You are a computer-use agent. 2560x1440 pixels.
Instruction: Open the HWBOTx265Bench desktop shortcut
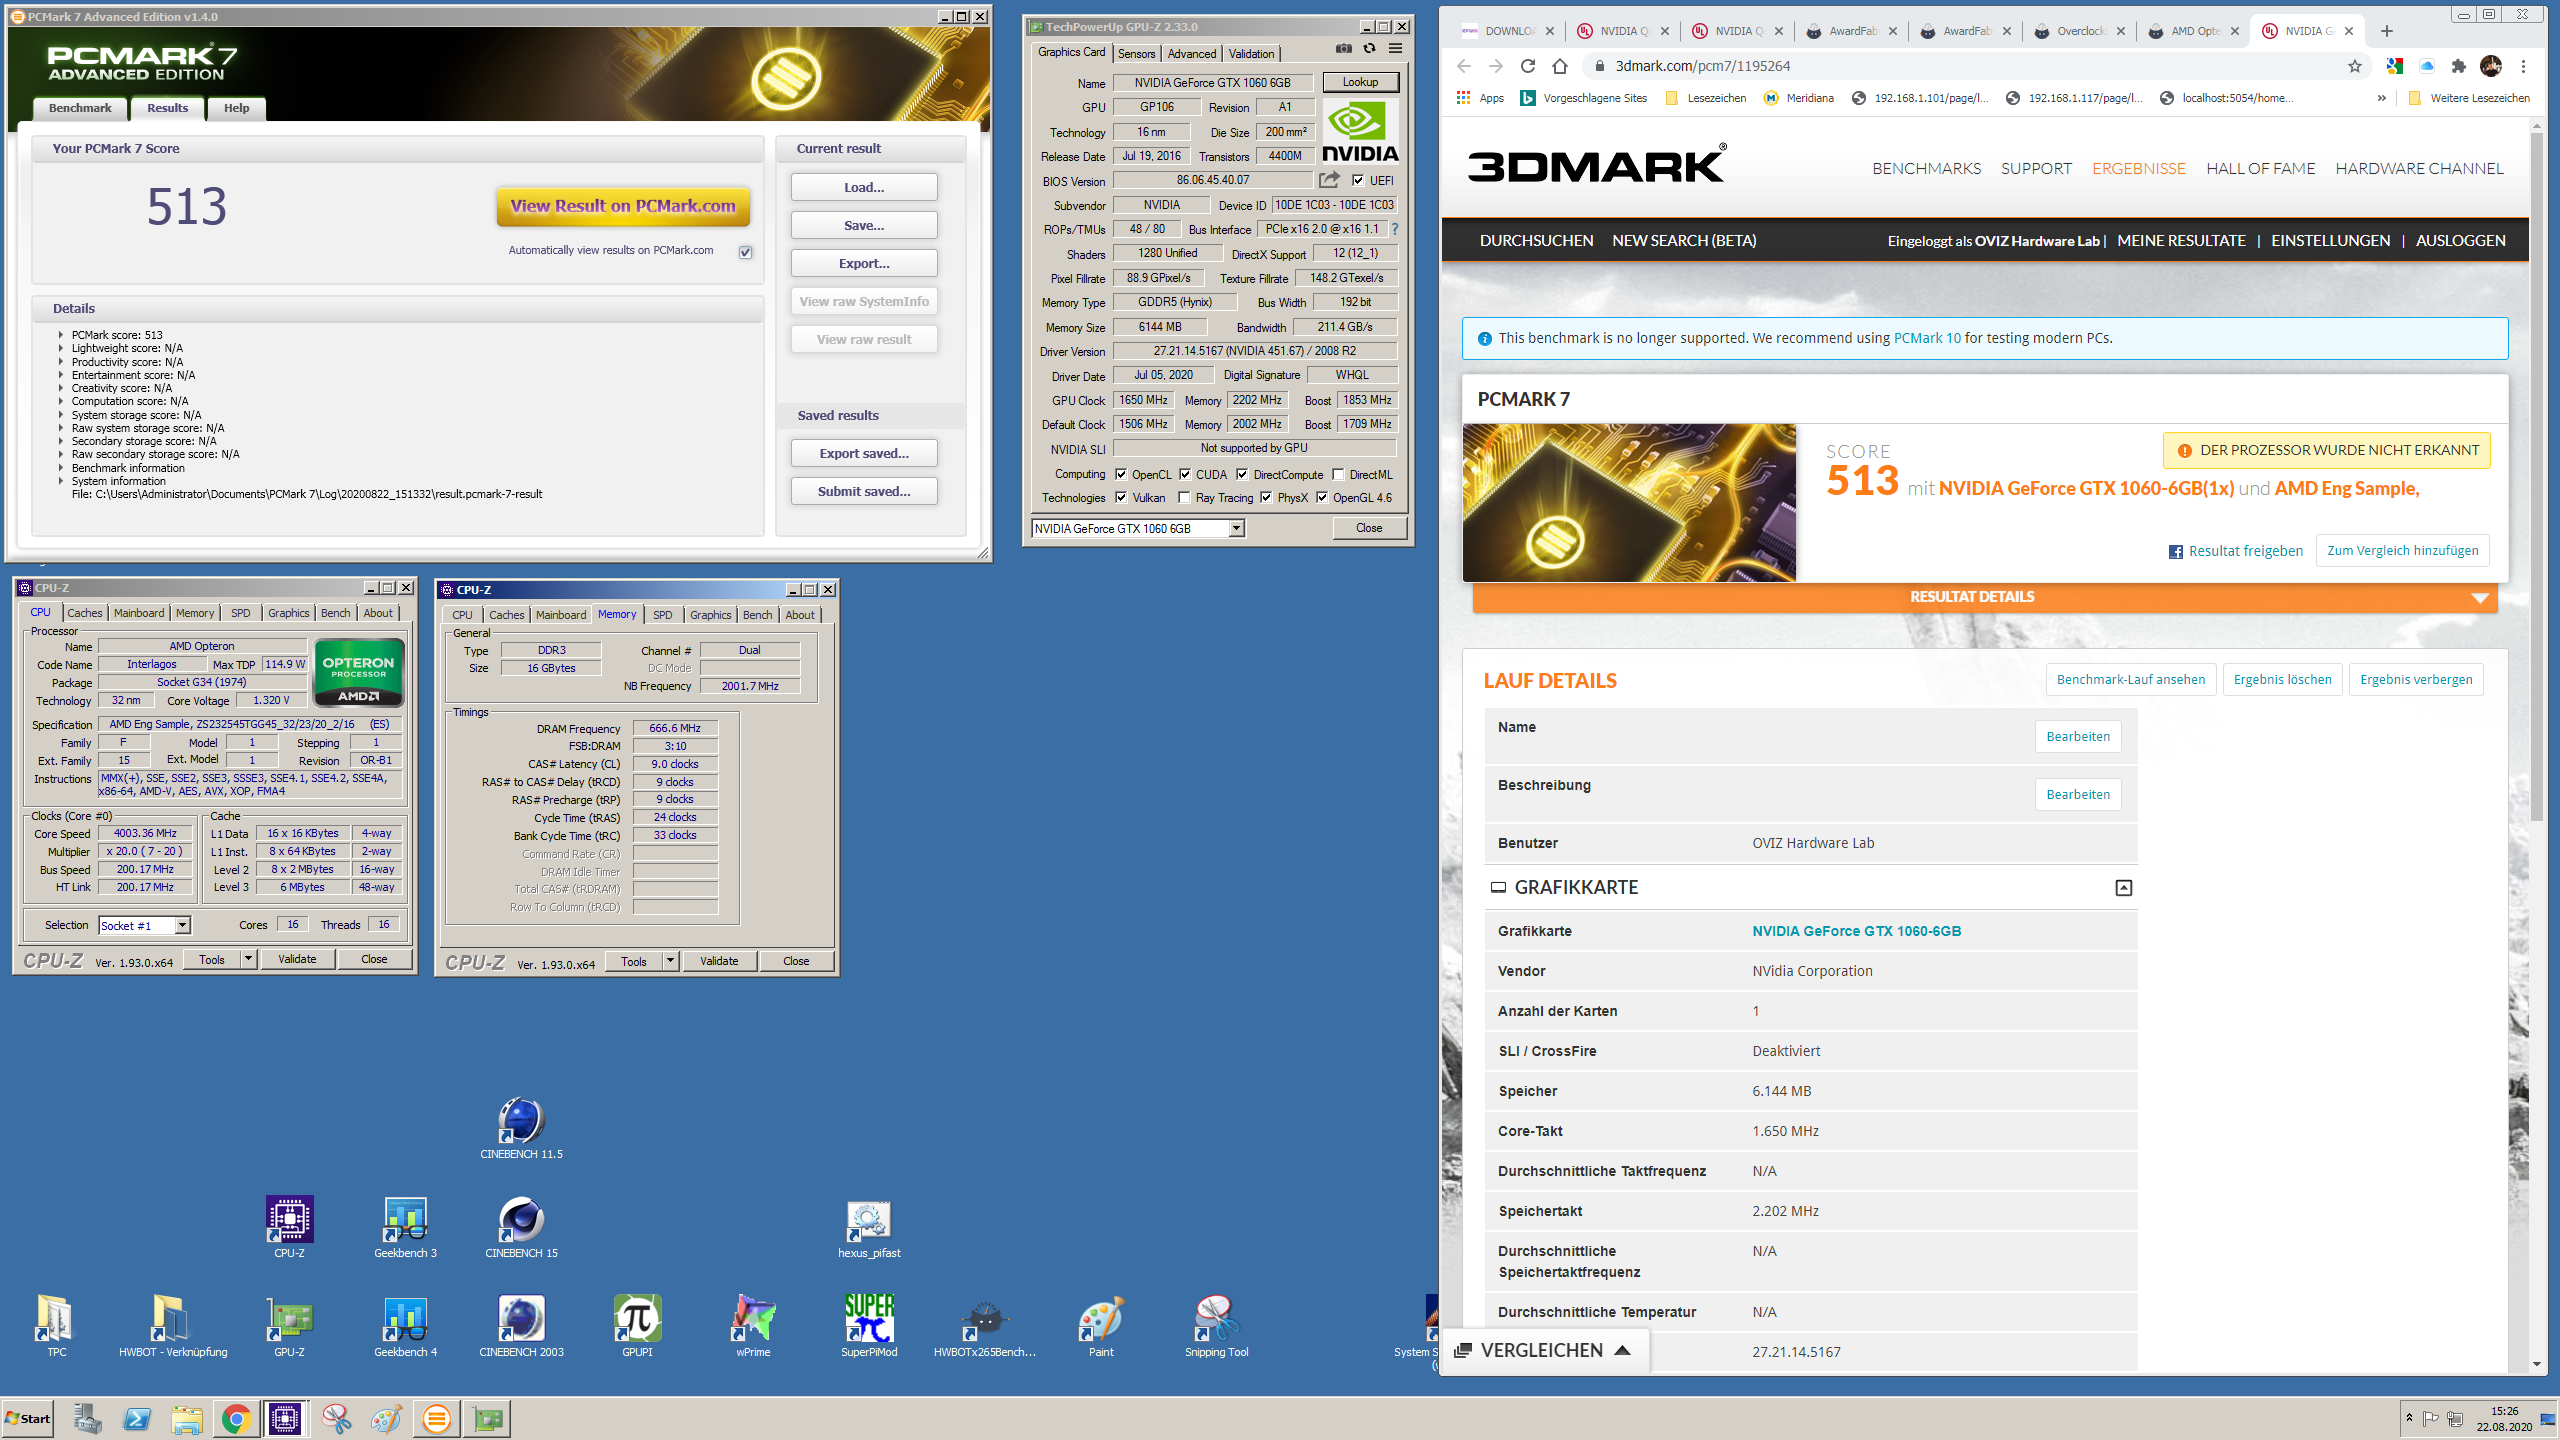tap(985, 1325)
